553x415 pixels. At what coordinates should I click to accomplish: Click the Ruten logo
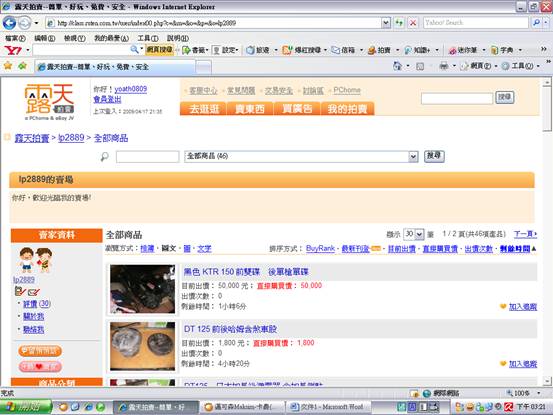(x=49, y=102)
